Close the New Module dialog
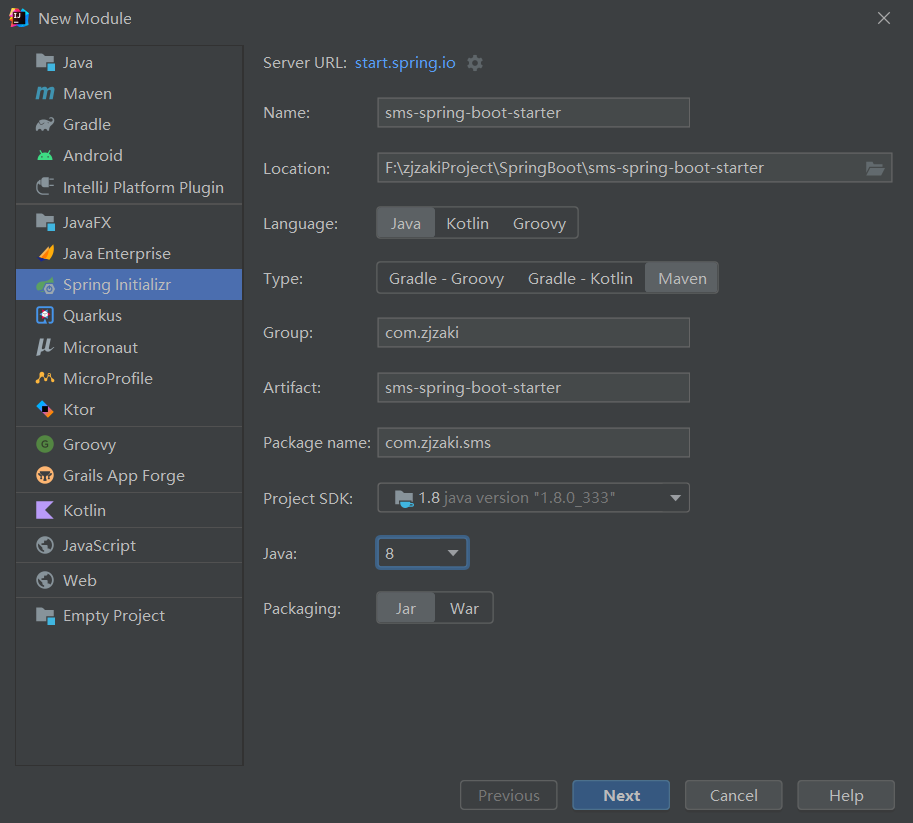913x823 pixels. [x=884, y=18]
